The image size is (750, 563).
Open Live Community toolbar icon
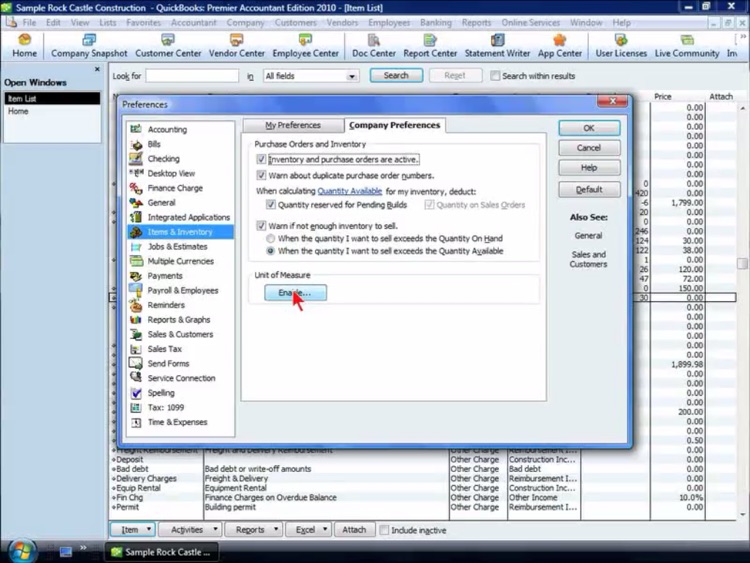point(687,46)
